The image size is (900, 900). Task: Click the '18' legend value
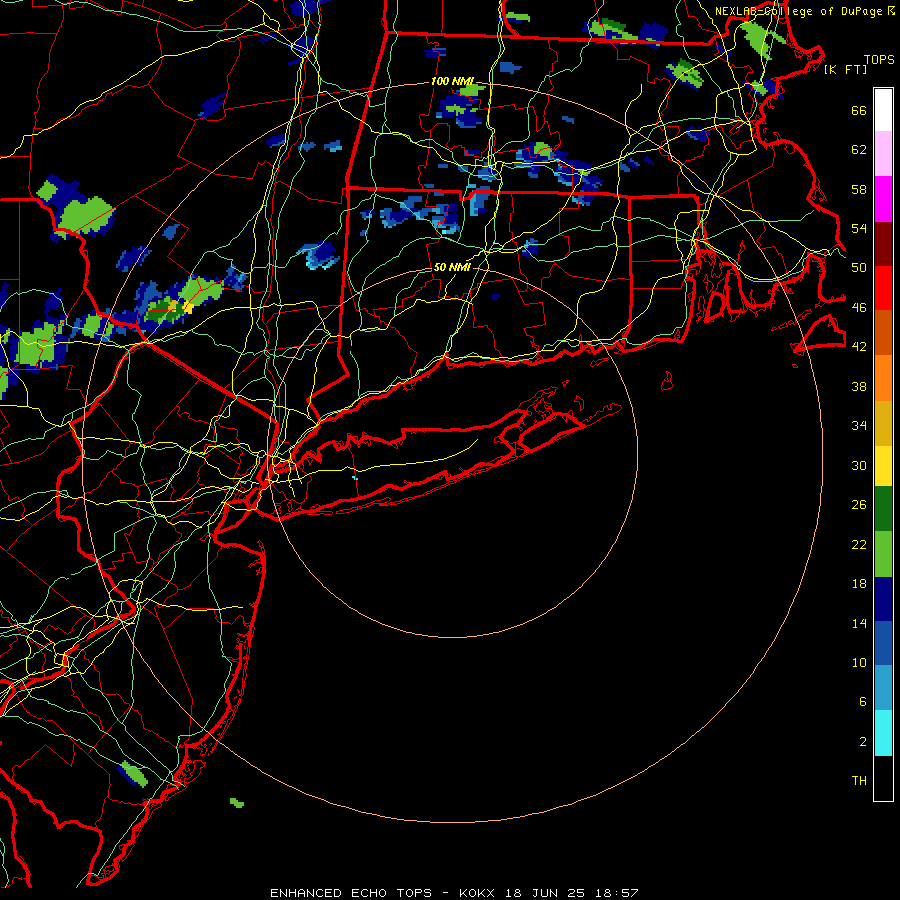(x=859, y=584)
